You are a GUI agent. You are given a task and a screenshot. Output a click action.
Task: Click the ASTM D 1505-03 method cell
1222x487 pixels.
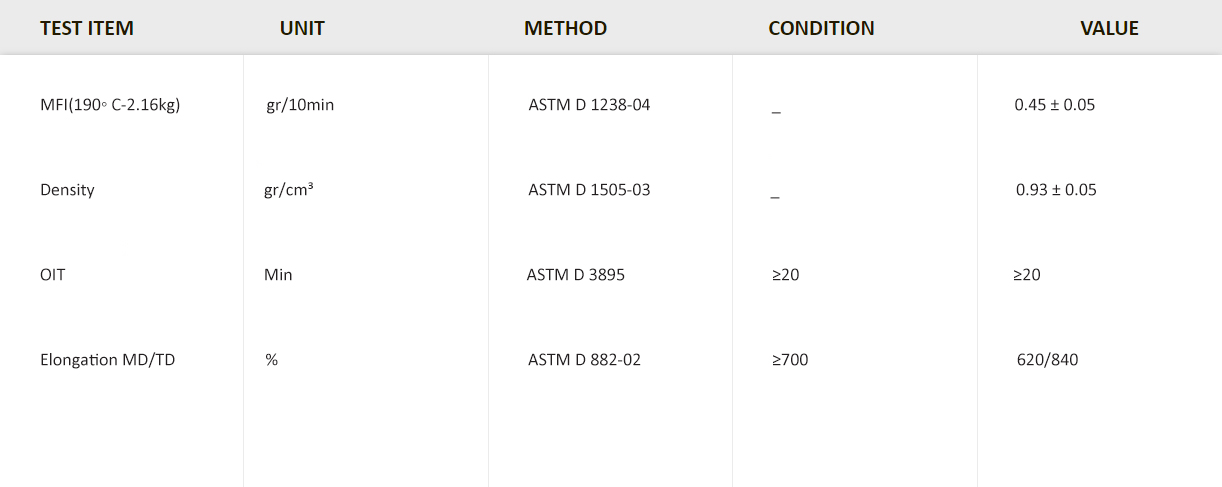[x=589, y=189]
